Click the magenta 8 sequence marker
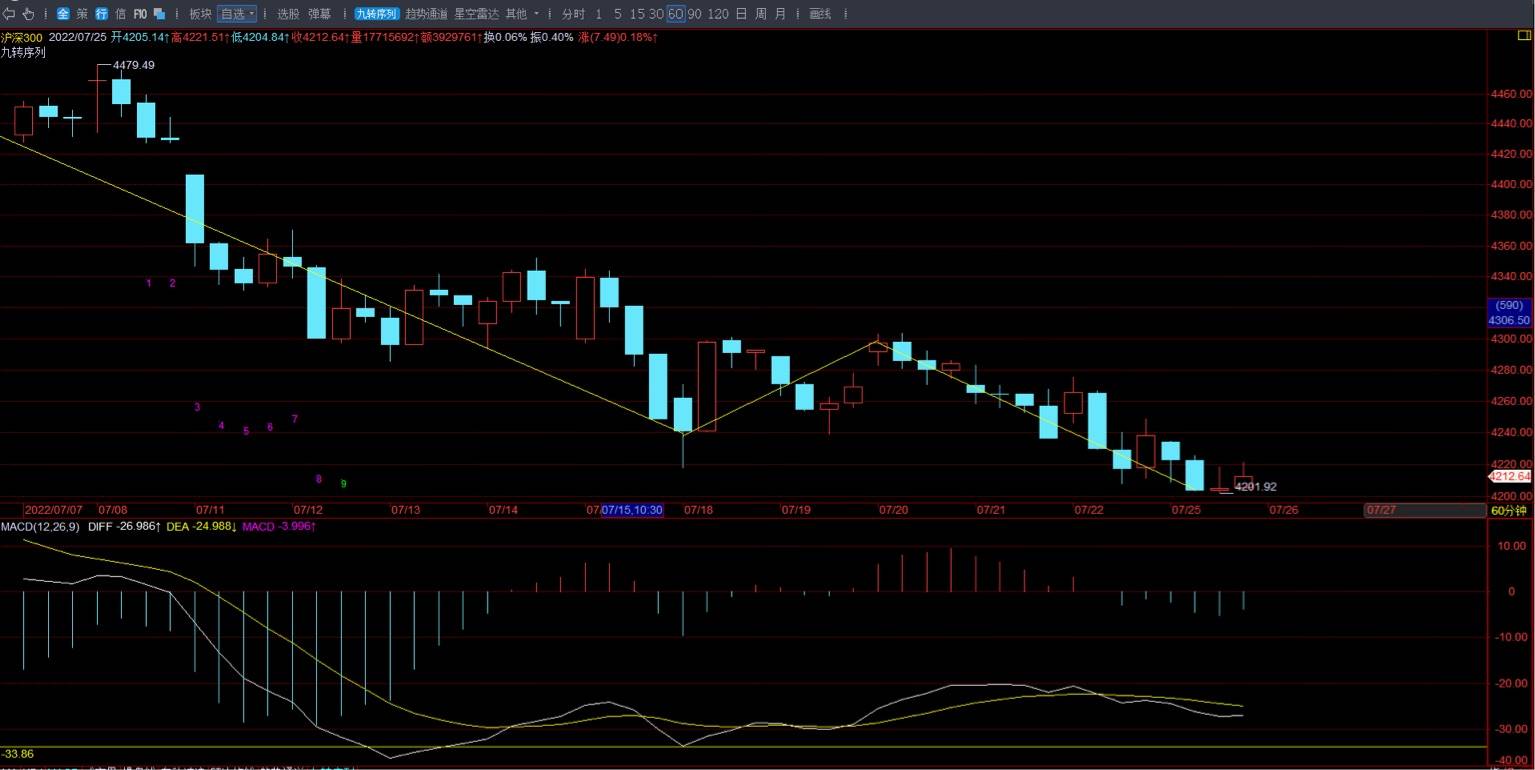 click(319, 479)
